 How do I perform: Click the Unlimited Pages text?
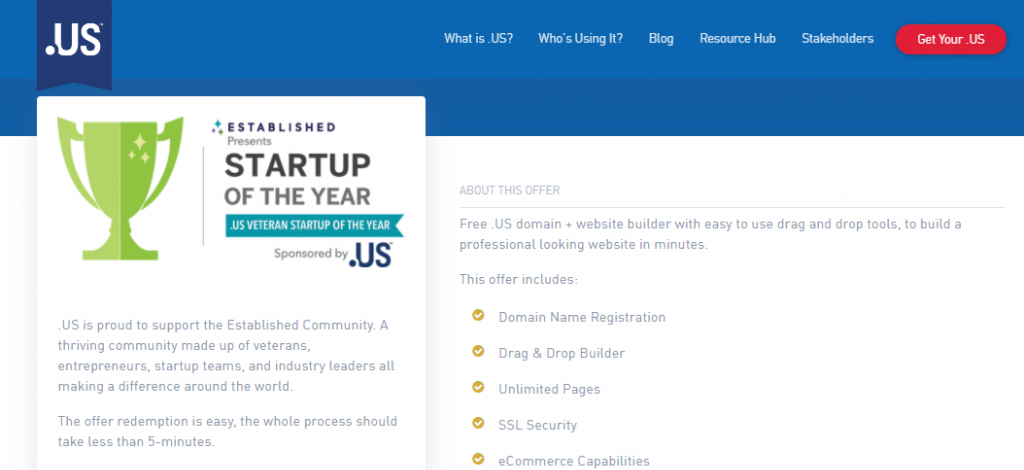[549, 389]
